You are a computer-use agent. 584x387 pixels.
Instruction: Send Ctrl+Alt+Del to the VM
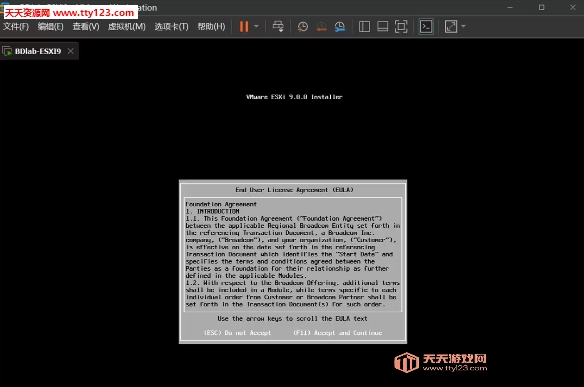pyautogui.click(x=278, y=26)
